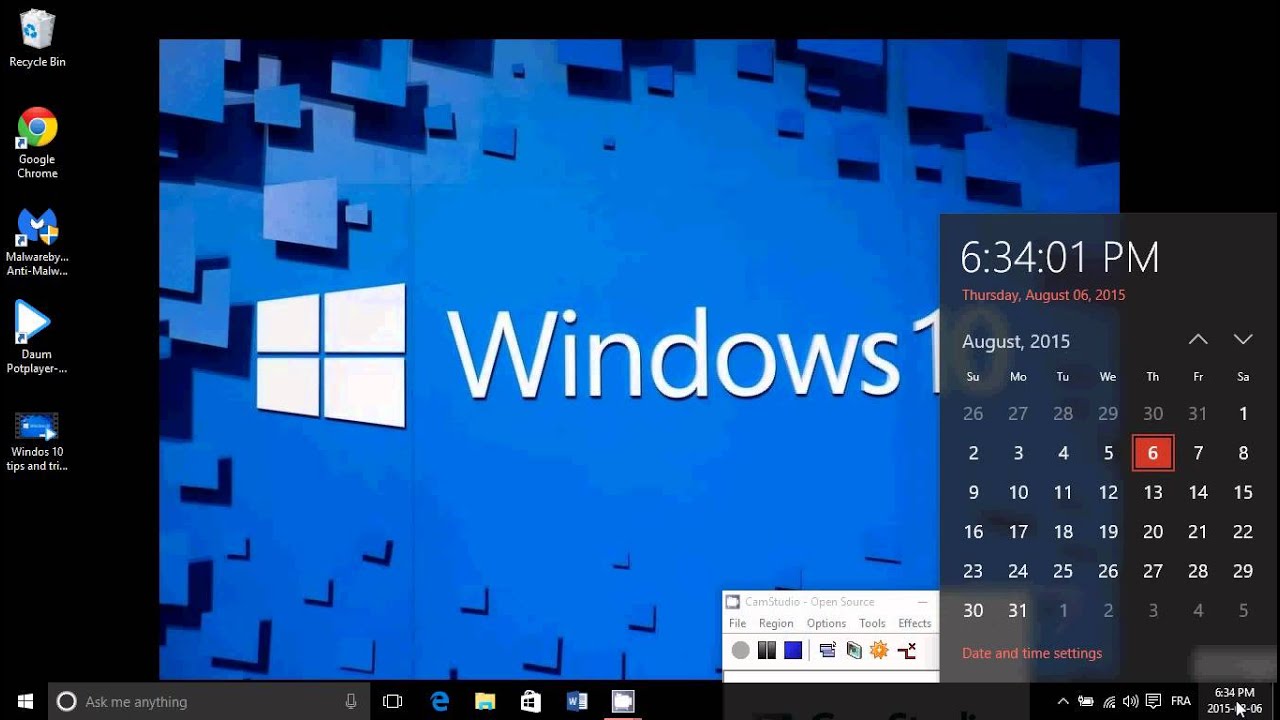The image size is (1280, 720).
Task: Select August 23 in the calendar
Action: click(973, 571)
